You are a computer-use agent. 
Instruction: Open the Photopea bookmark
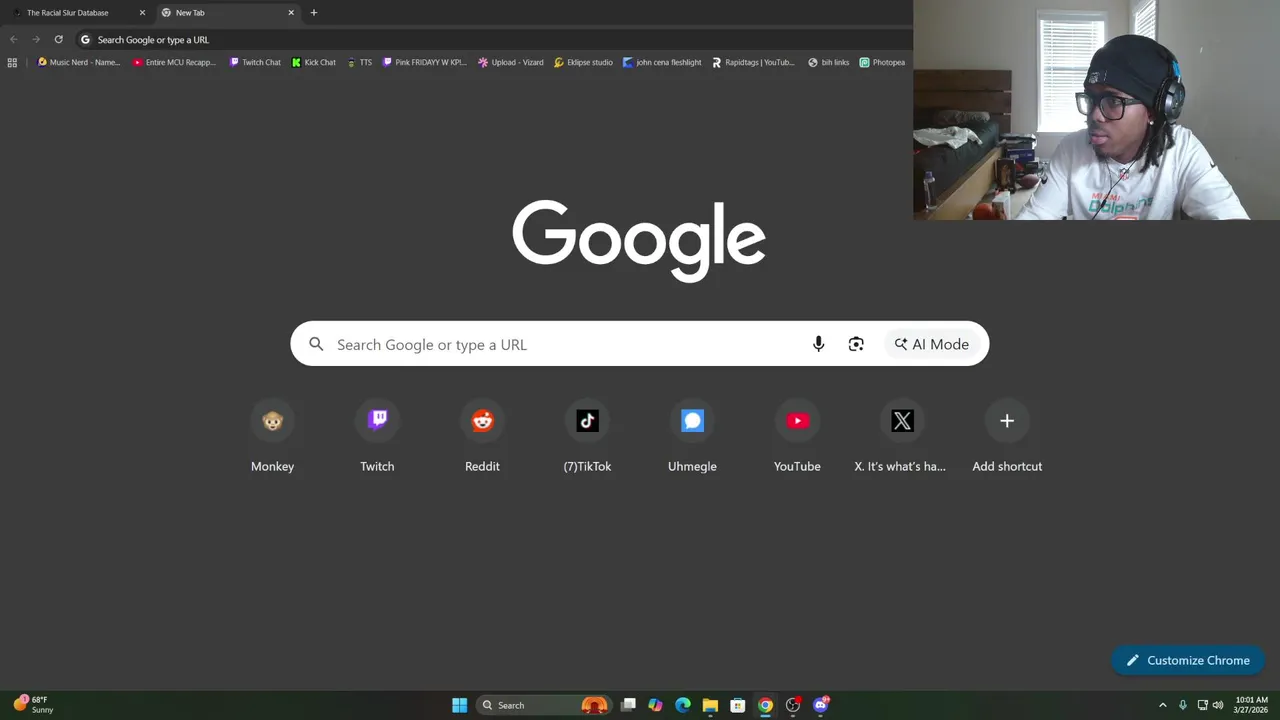pyautogui.click(x=882, y=62)
